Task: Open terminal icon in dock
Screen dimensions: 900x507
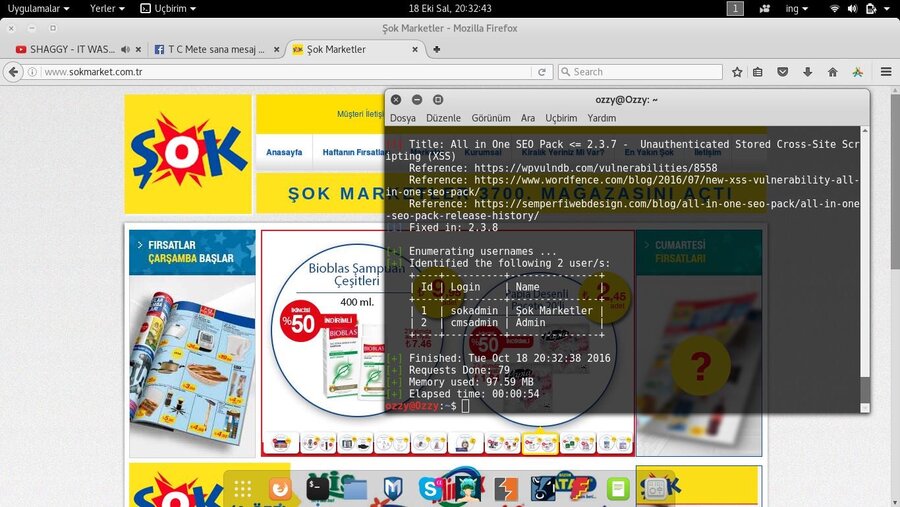Action: [x=317, y=489]
